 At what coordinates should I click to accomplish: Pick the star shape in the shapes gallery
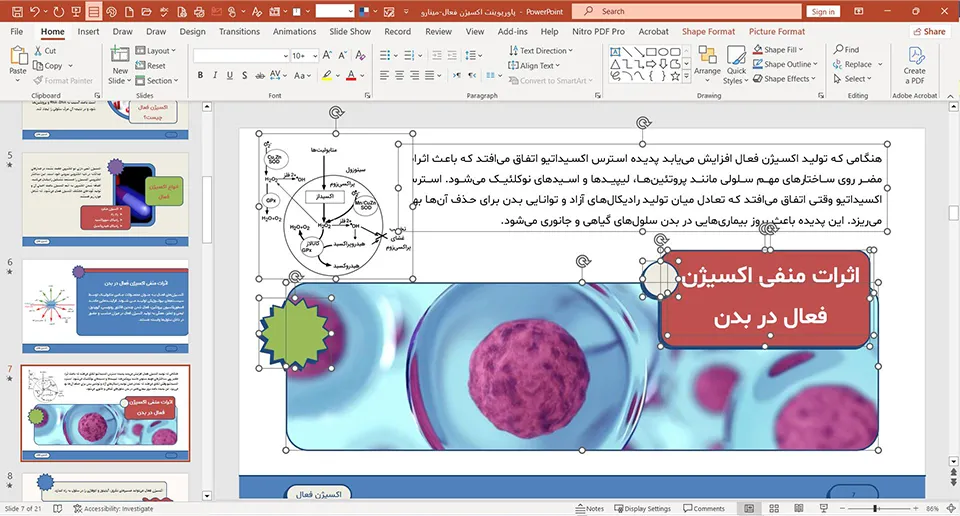tap(675, 77)
